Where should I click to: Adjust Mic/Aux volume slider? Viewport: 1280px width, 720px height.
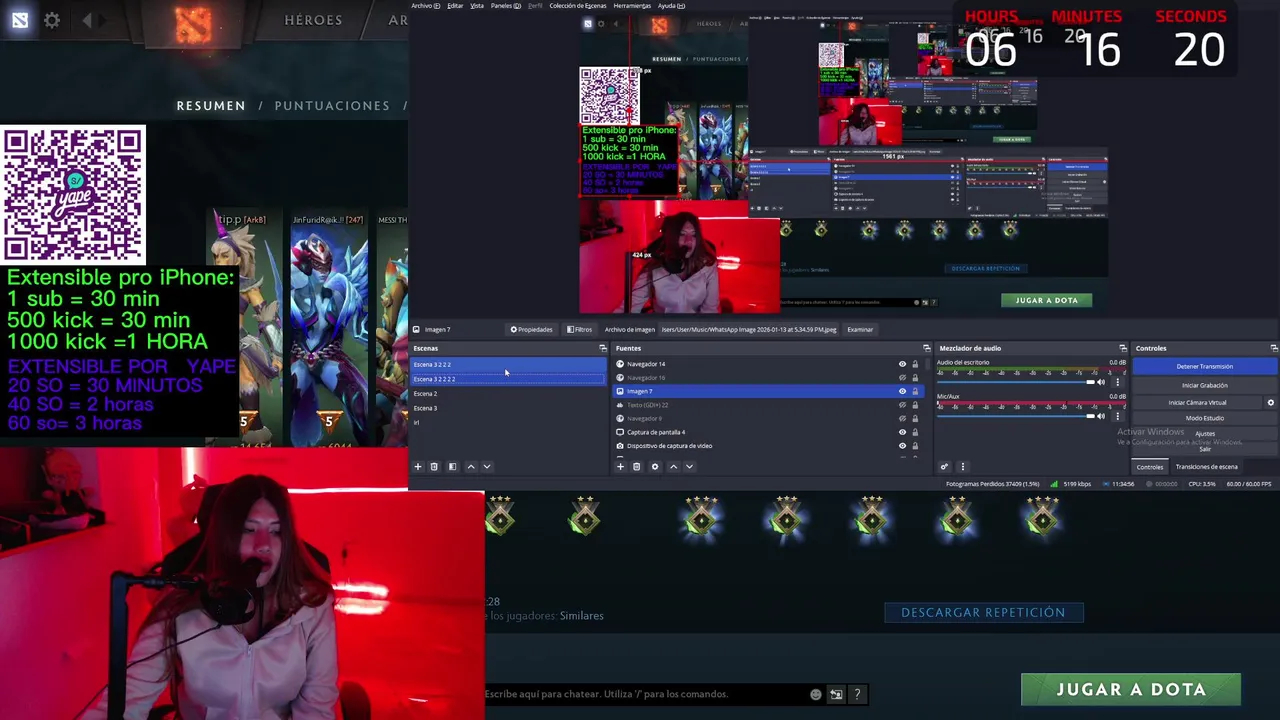(x=1015, y=416)
